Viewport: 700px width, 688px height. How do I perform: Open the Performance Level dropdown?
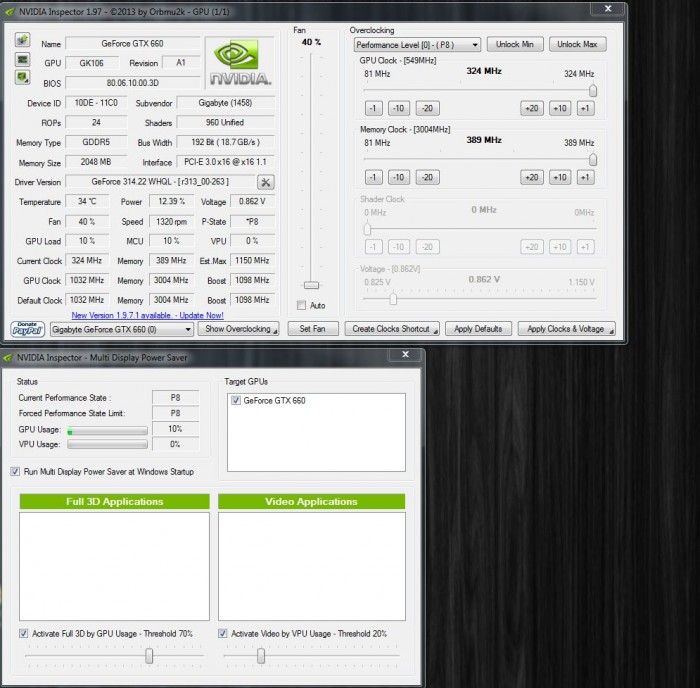click(x=417, y=45)
